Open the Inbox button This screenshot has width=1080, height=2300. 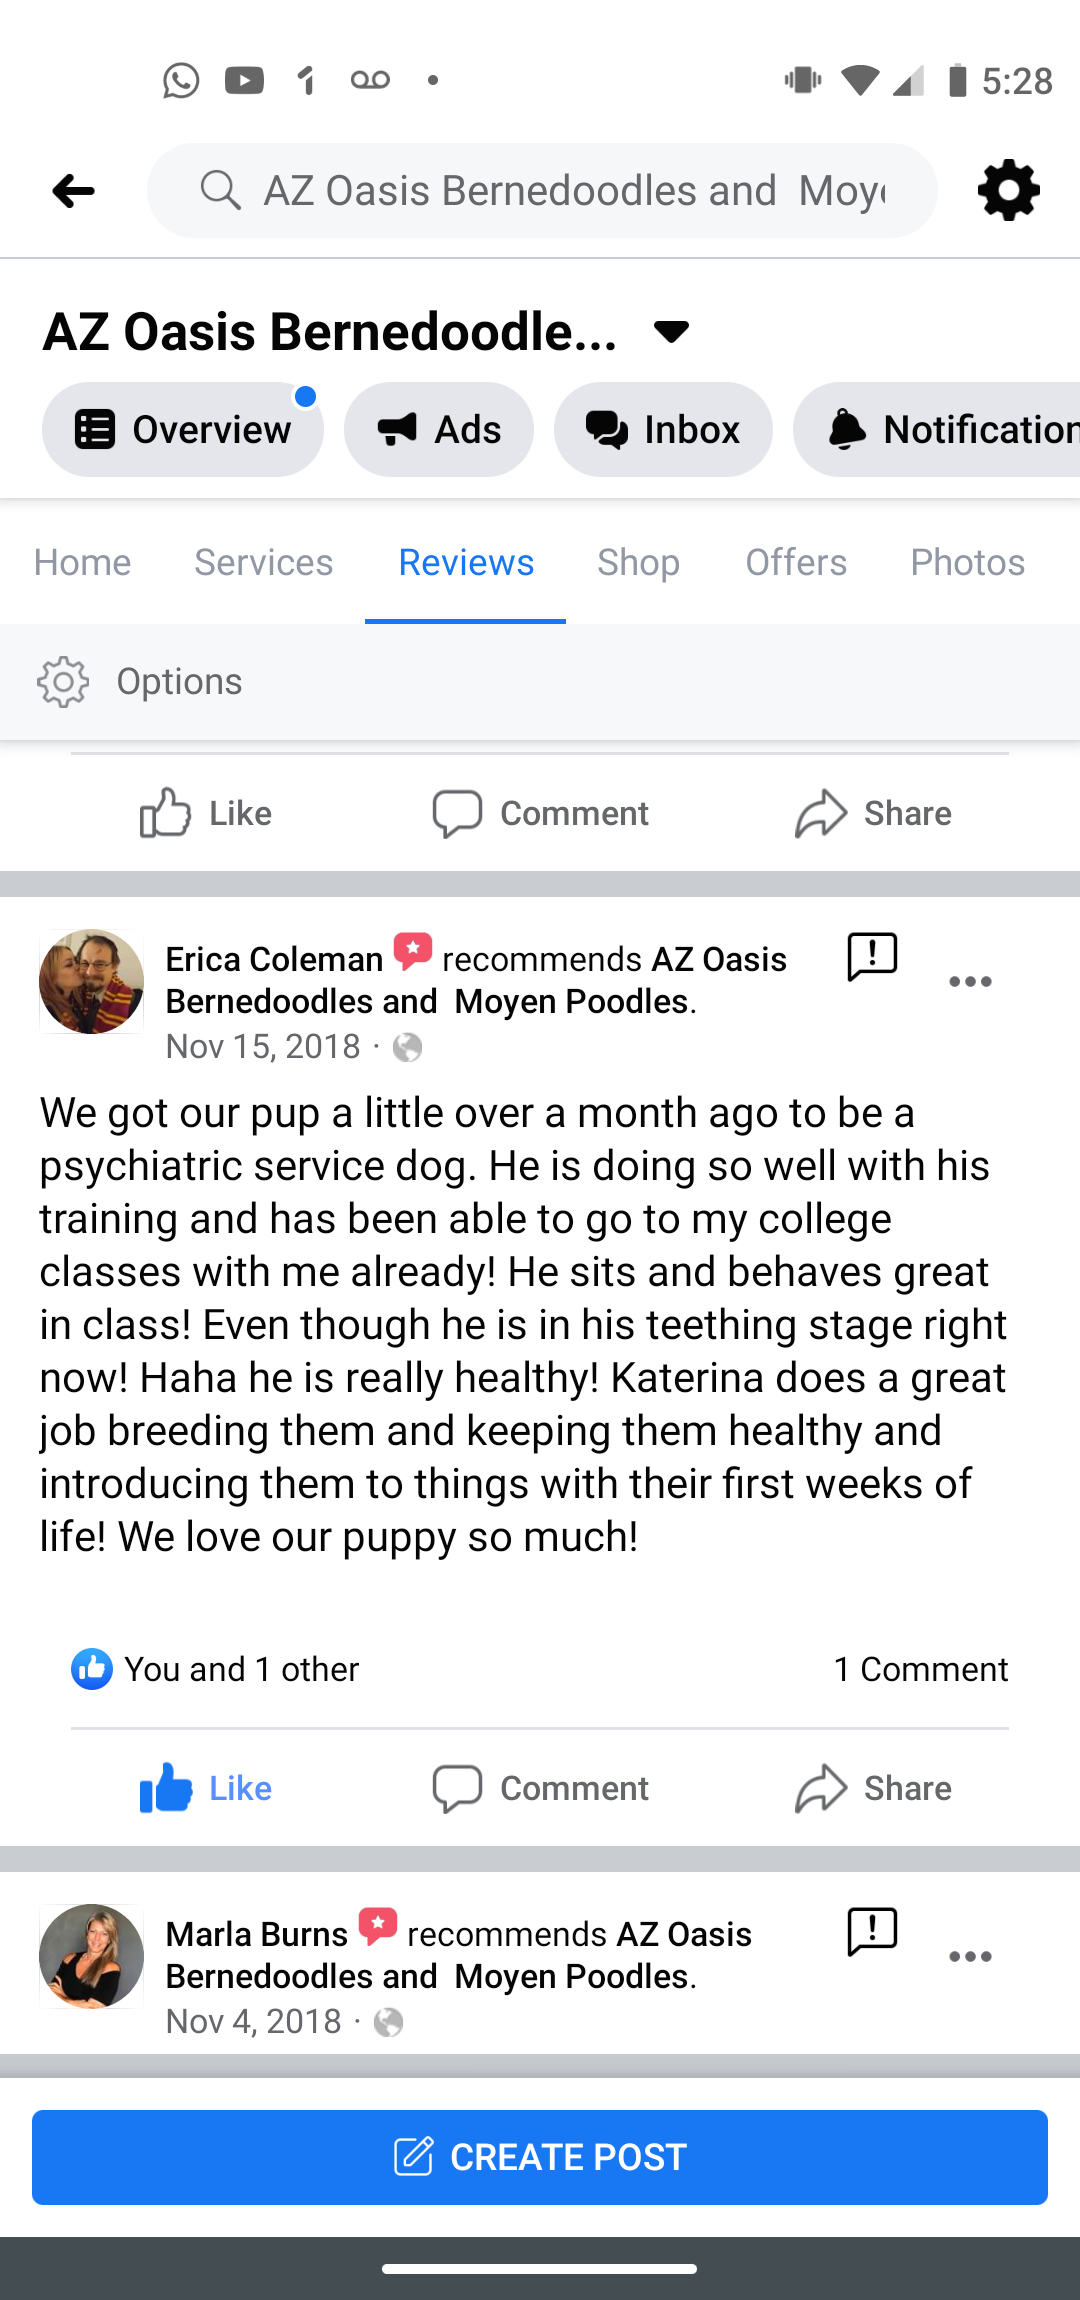663,430
